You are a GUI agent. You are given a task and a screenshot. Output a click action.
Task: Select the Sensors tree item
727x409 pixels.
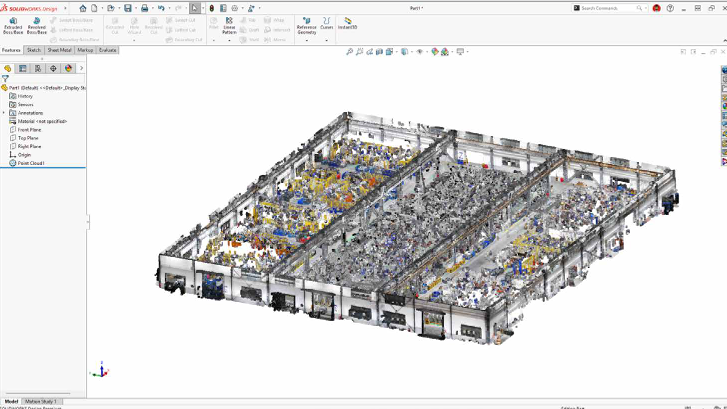click(x=26, y=104)
